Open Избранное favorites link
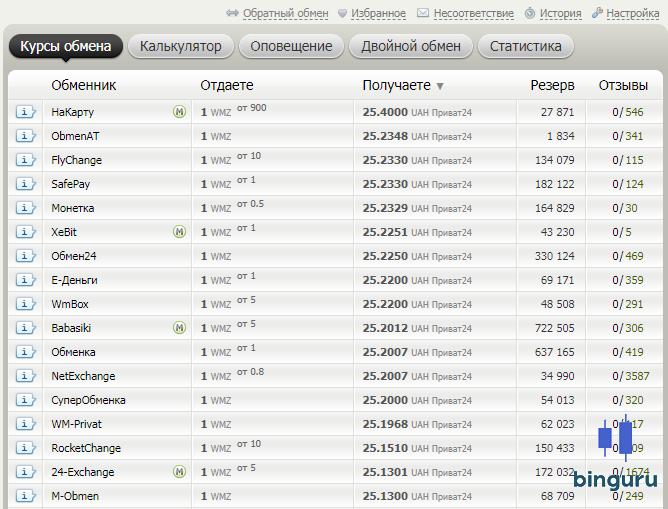Viewport: 668px width, 509px height. 378,14
